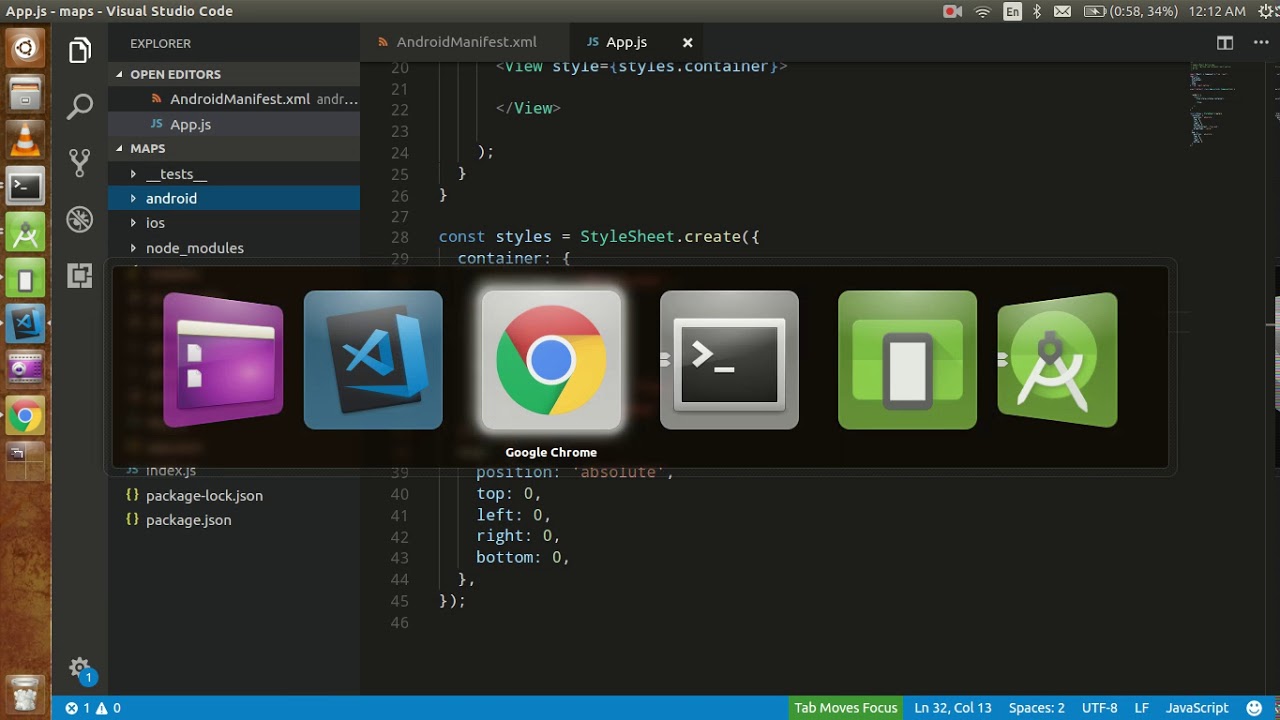The width and height of the screenshot is (1280, 720).
Task: Open Android Studio from the Ubuntu launcher
Action: tap(26, 232)
